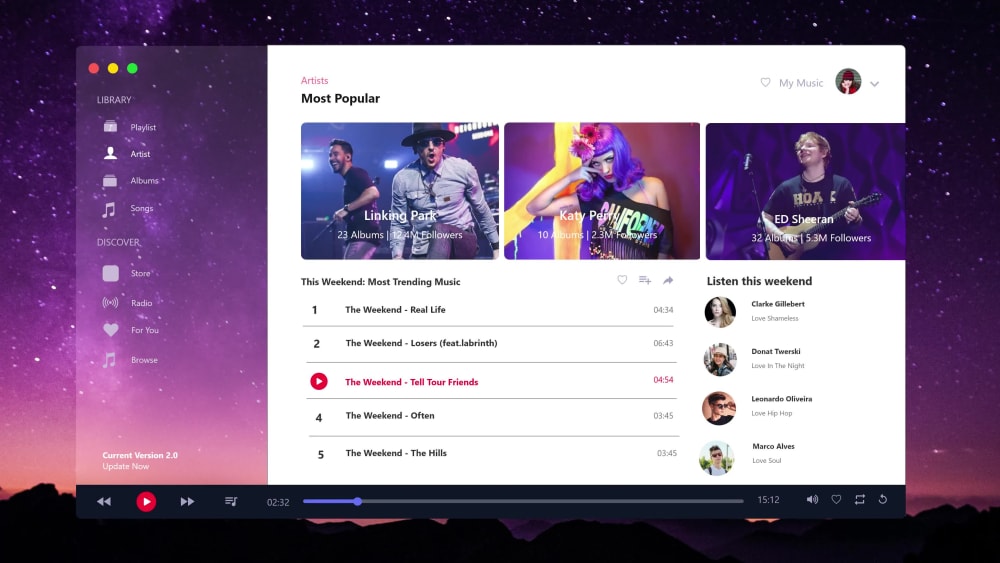
Task: Click the replay circular arrow icon
Action: pos(883,499)
